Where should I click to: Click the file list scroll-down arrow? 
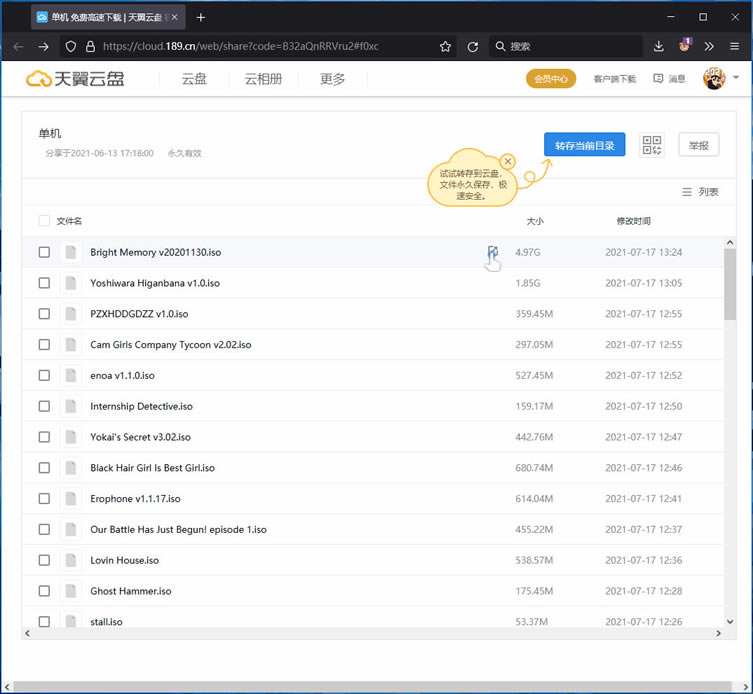pyautogui.click(x=730, y=621)
